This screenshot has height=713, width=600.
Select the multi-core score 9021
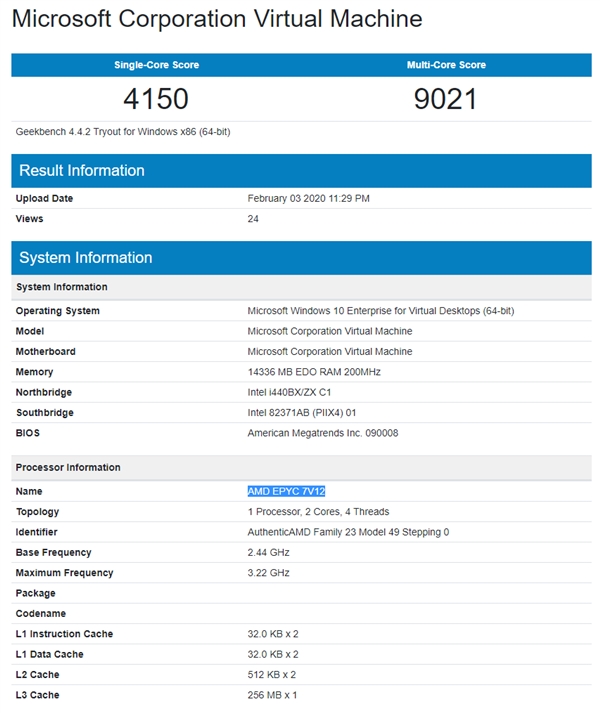[x=445, y=99]
